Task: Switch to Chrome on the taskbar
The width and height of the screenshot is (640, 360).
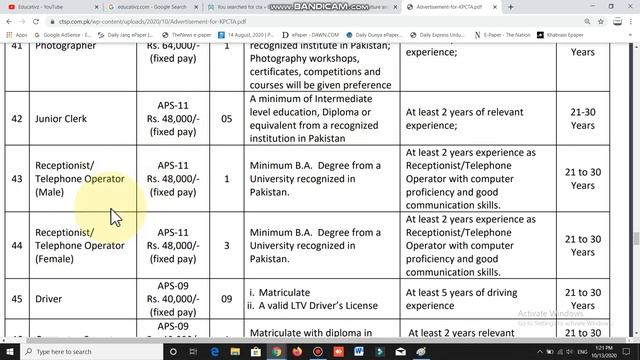Action: point(276,351)
